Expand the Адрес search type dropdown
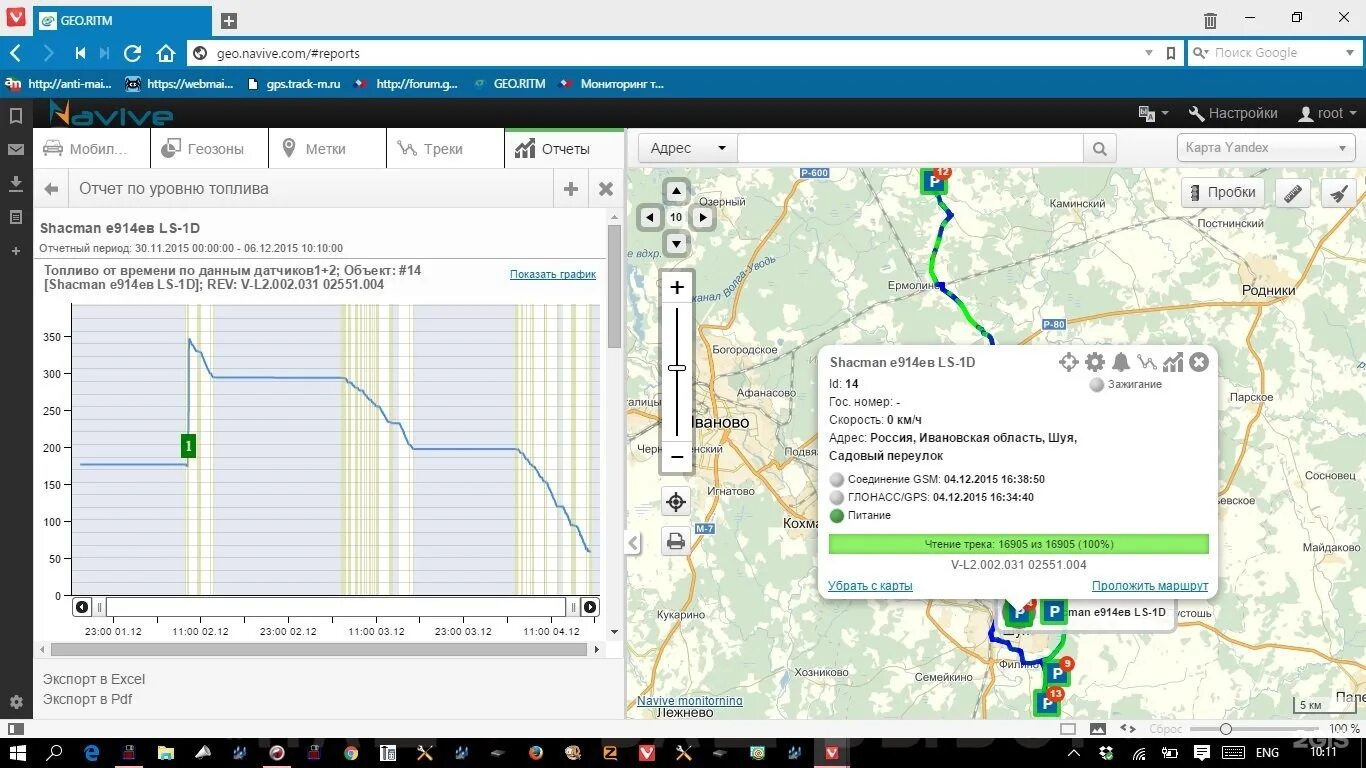1366x768 pixels. tap(688, 149)
